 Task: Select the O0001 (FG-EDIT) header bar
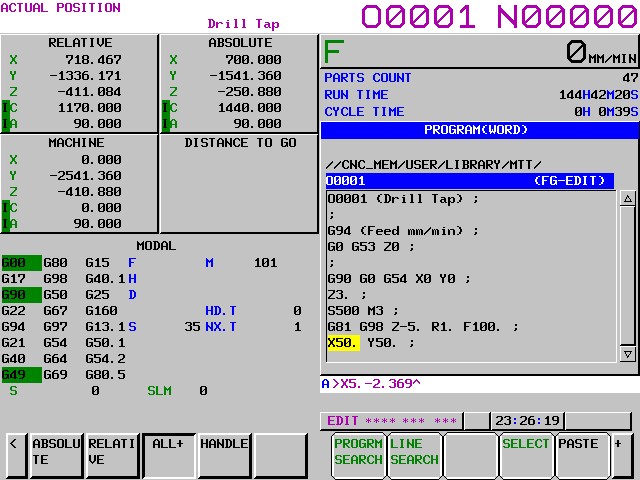[x=470, y=181]
